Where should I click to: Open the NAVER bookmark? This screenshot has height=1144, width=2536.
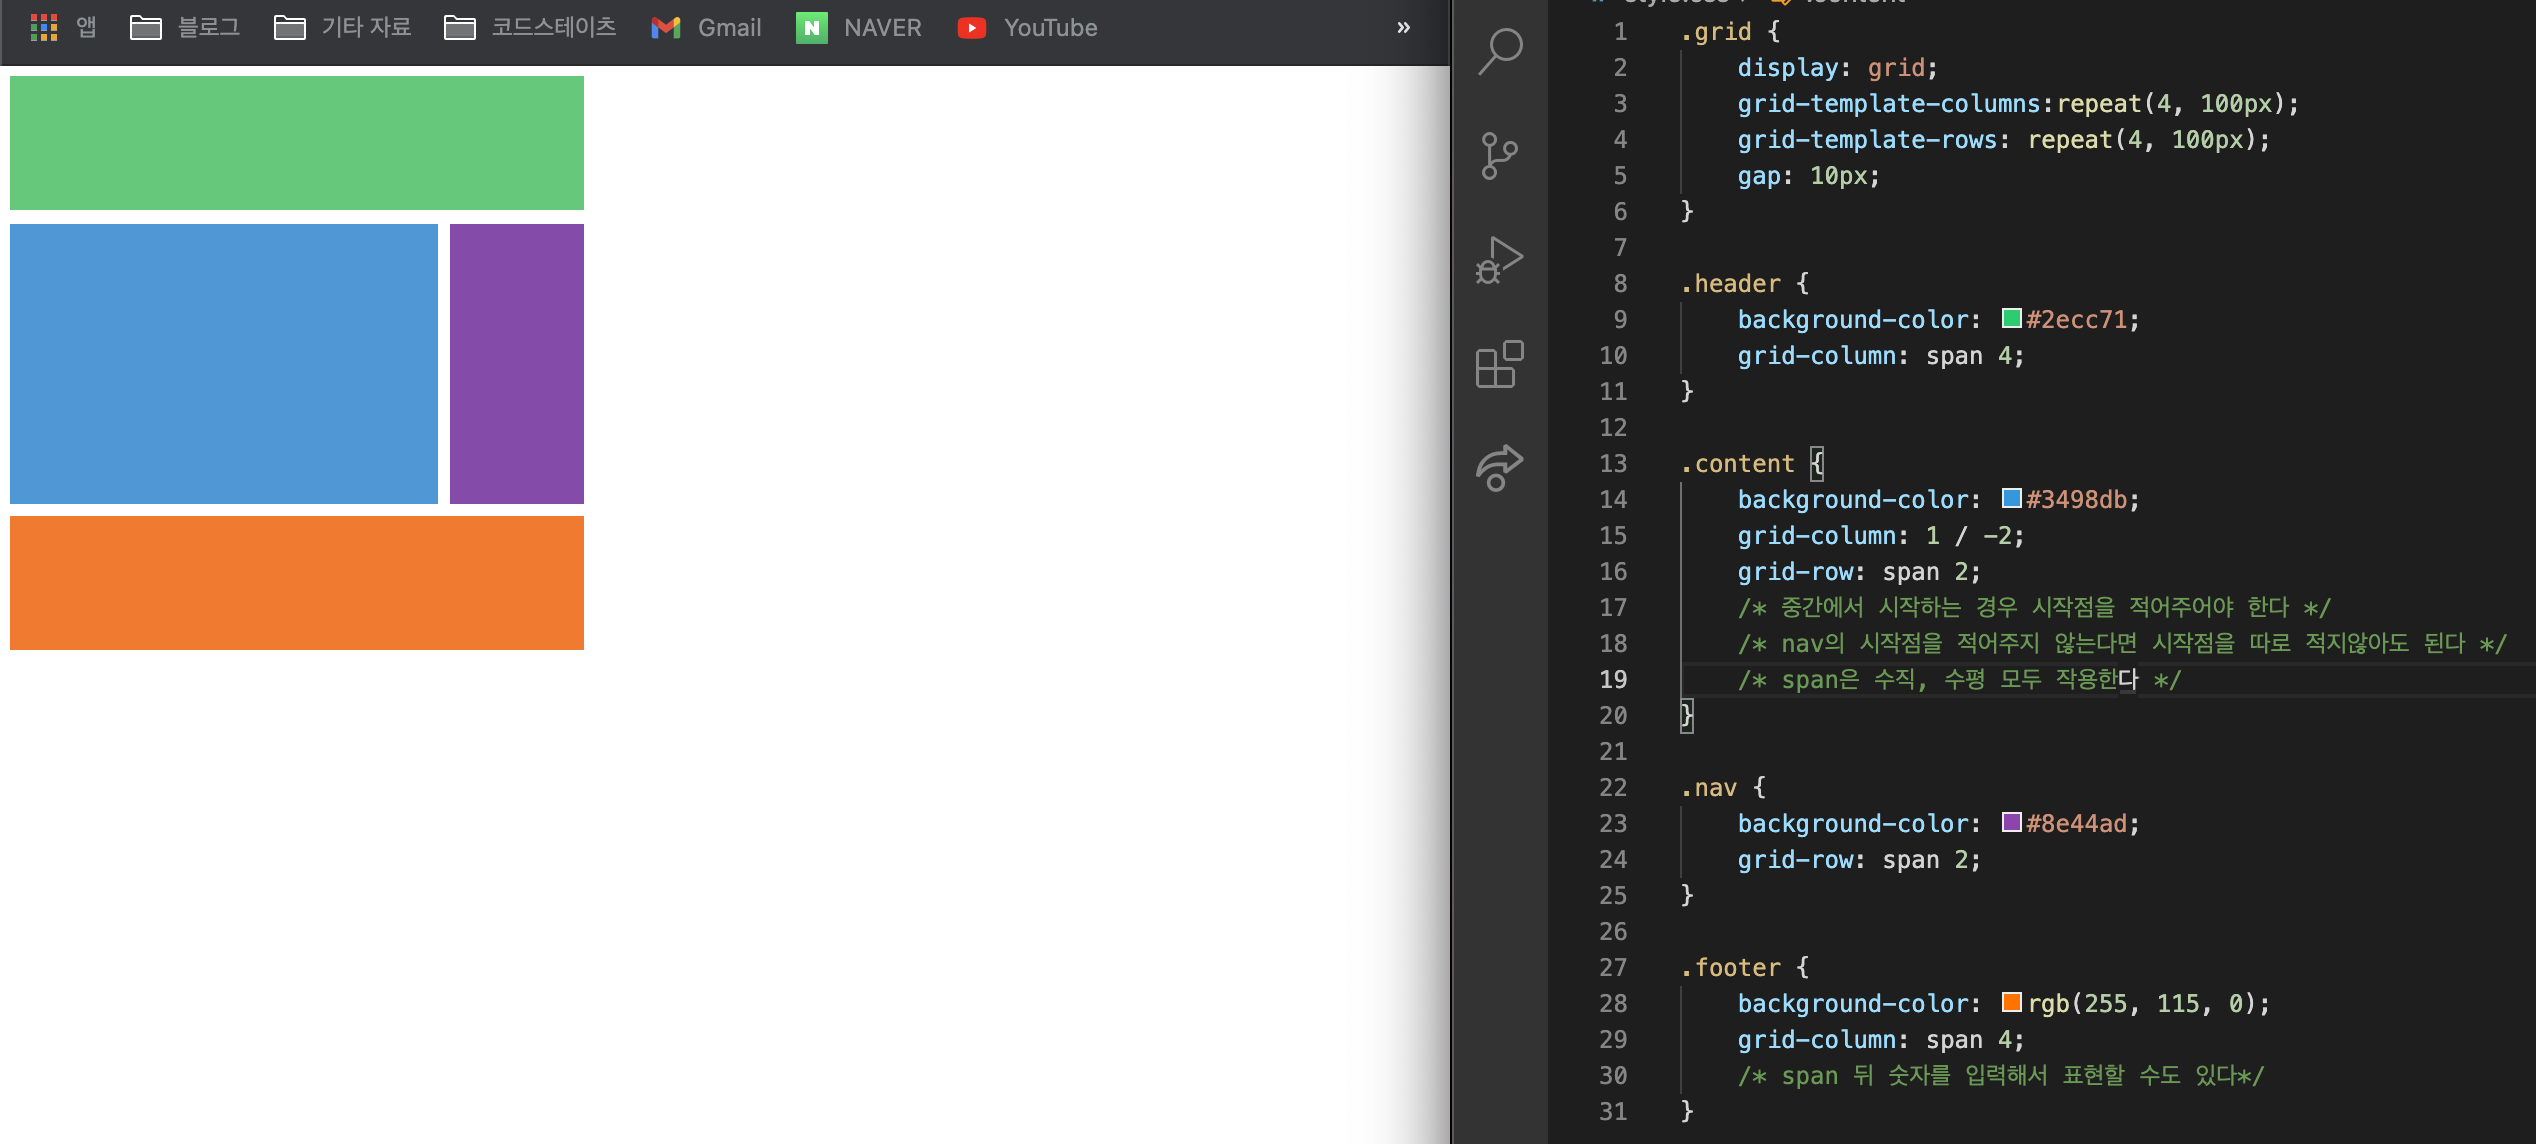pyautogui.click(x=859, y=28)
